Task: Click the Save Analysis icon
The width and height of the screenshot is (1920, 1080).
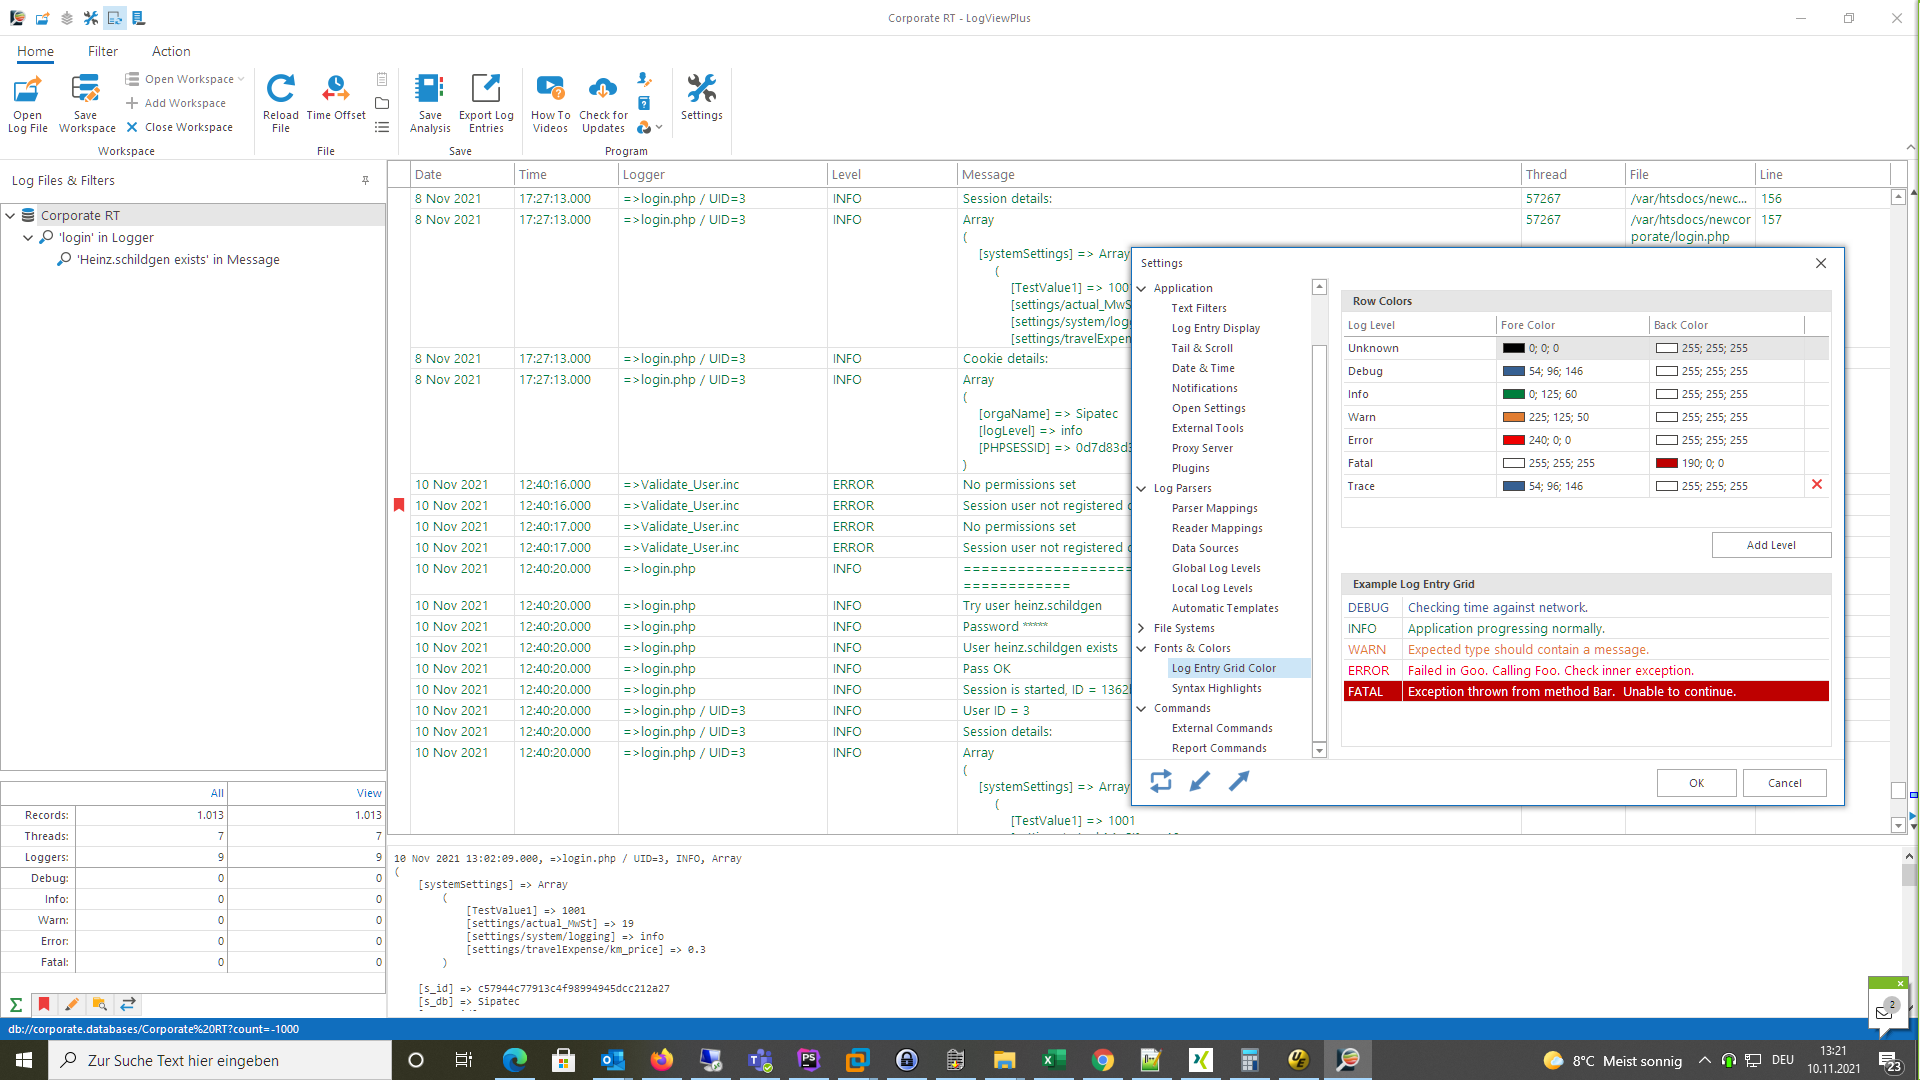Action: pyautogui.click(x=430, y=89)
